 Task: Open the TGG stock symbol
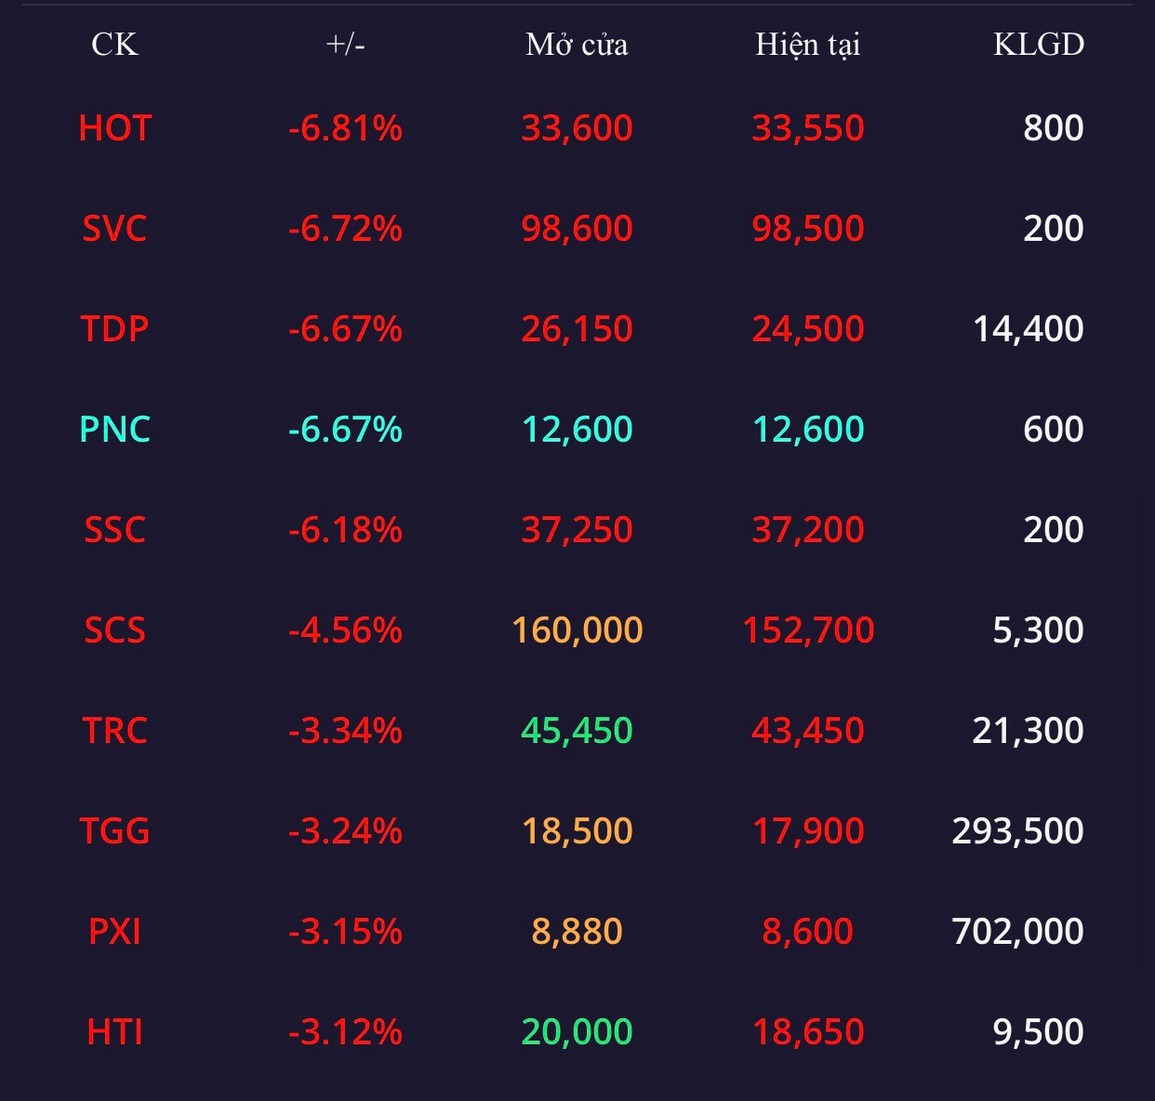pyautogui.click(x=114, y=831)
